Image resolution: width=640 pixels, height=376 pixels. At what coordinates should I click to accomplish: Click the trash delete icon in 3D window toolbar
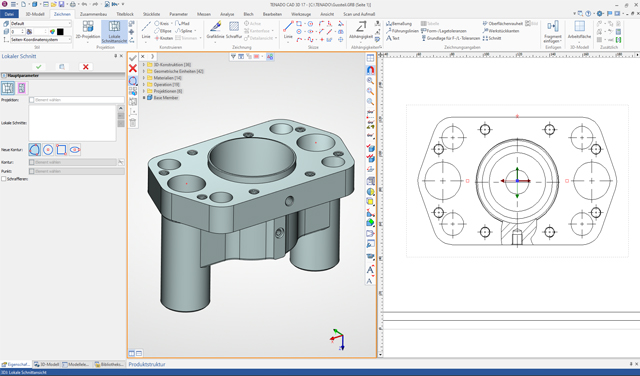pos(133,122)
